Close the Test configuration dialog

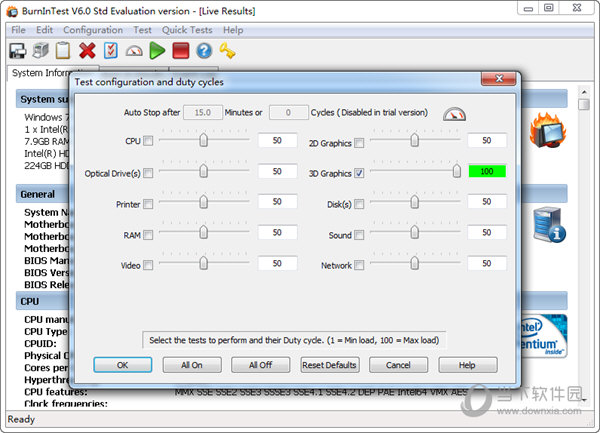point(499,78)
